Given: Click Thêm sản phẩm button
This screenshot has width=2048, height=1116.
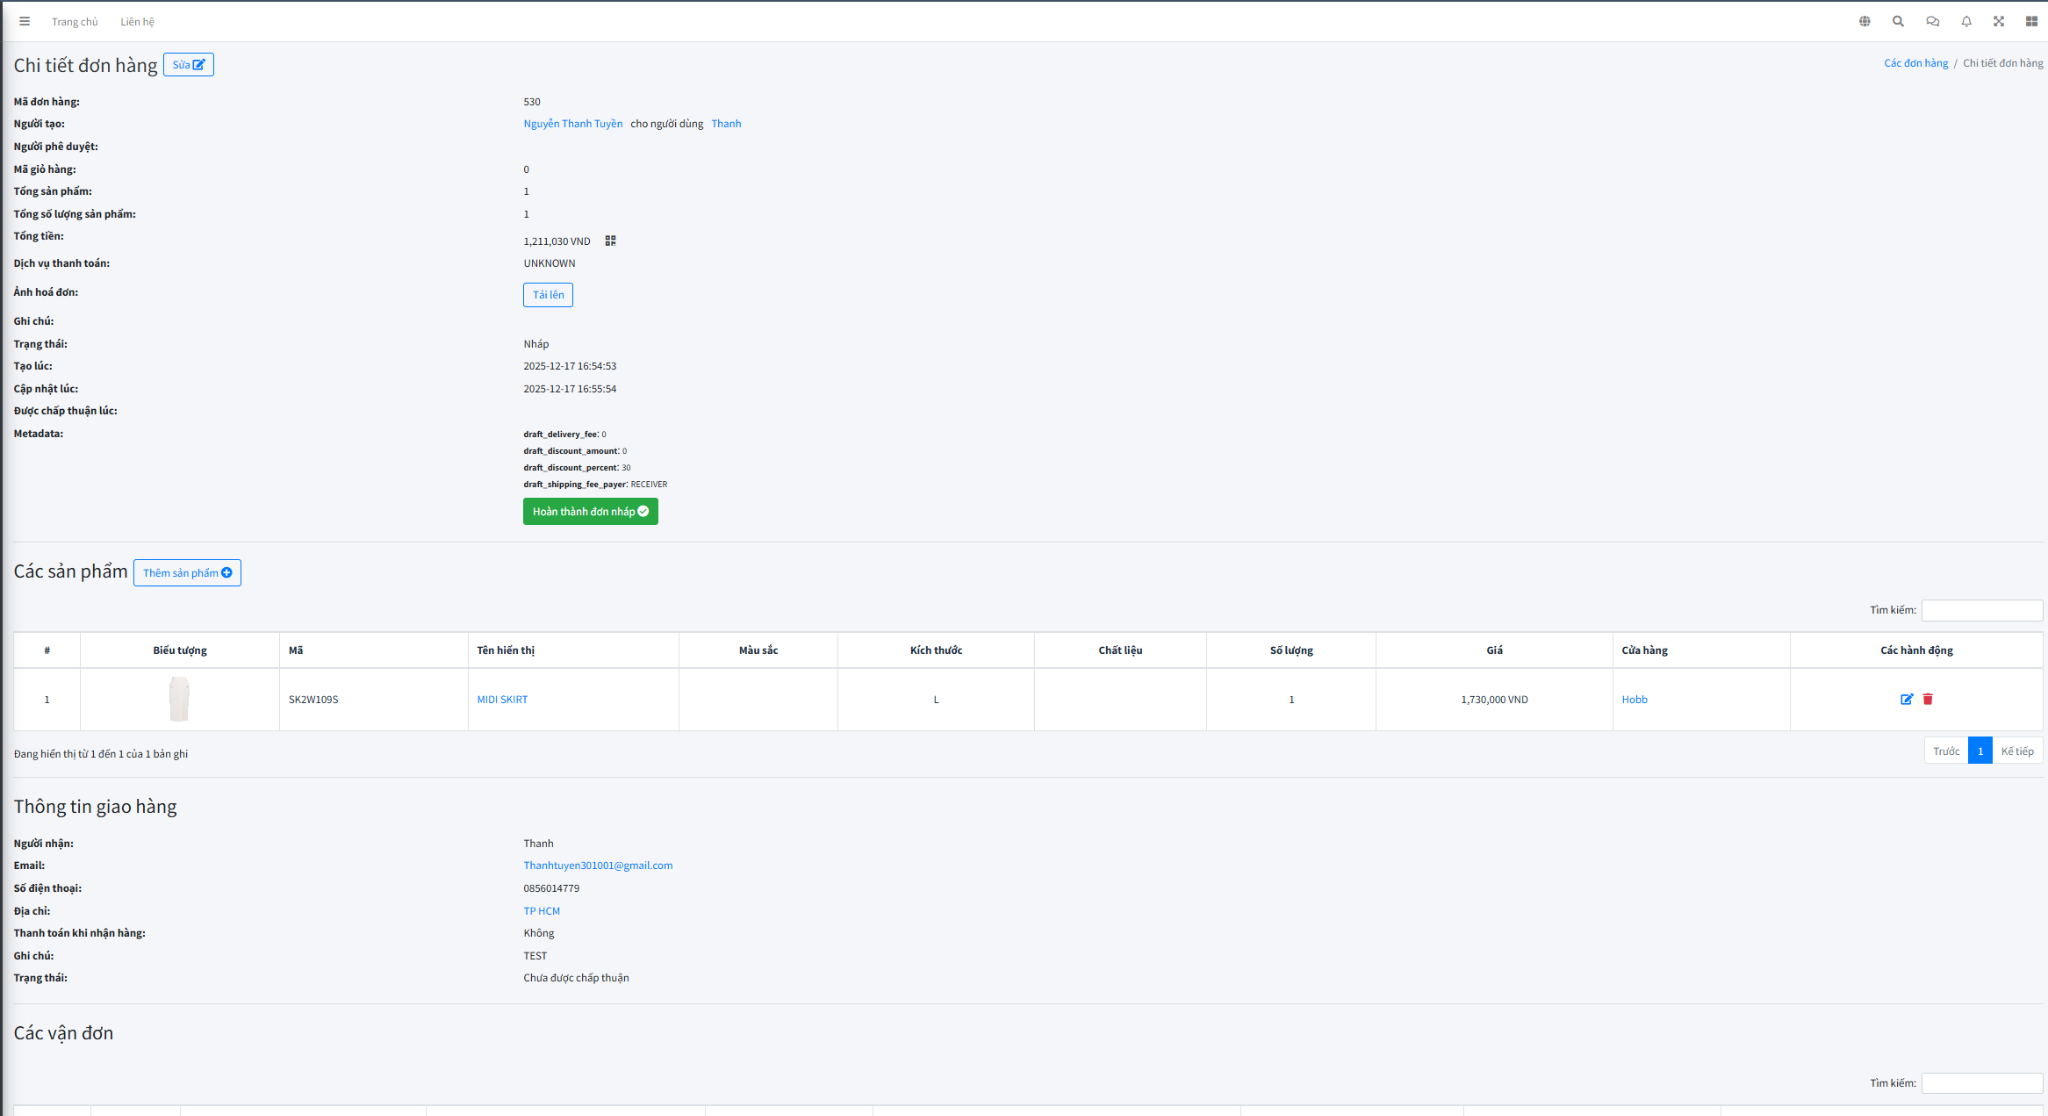Looking at the screenshot, I should [x=187, y=573].
